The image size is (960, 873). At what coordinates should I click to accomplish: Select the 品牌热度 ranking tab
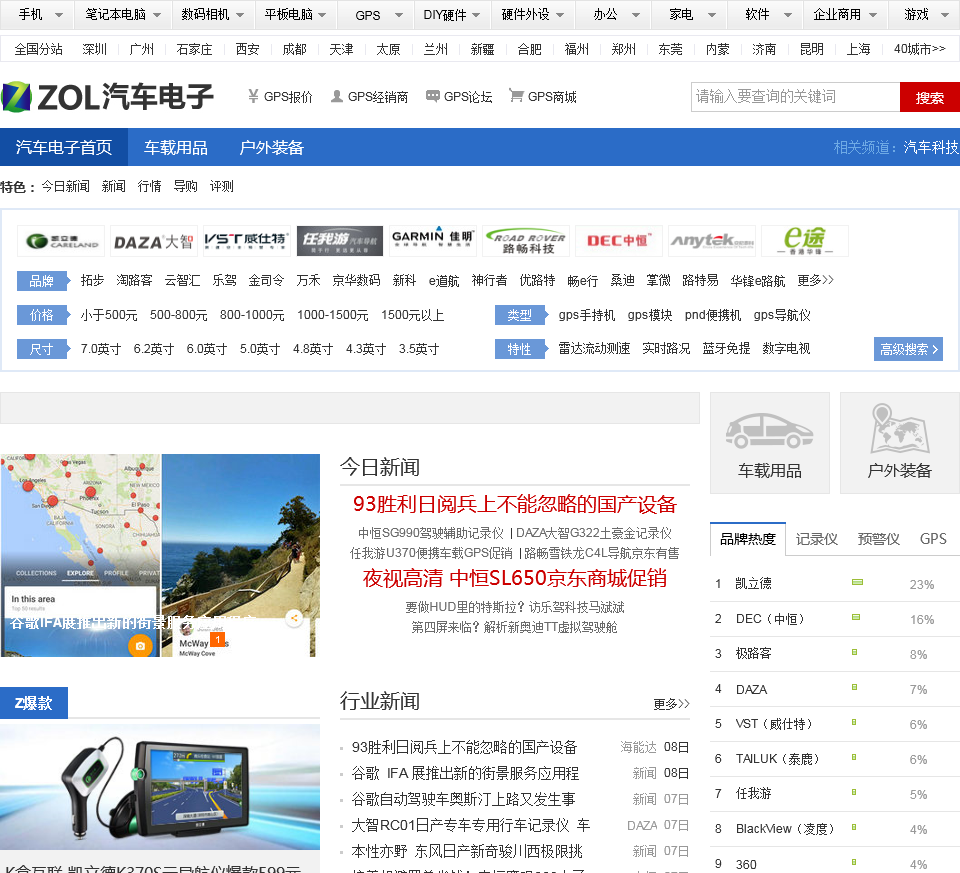748,539
